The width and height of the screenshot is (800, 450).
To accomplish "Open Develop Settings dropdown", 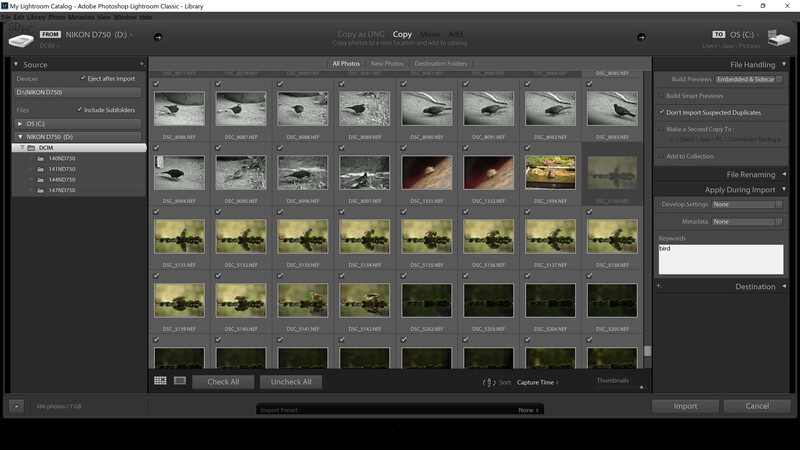I will [x=746, y=204].
